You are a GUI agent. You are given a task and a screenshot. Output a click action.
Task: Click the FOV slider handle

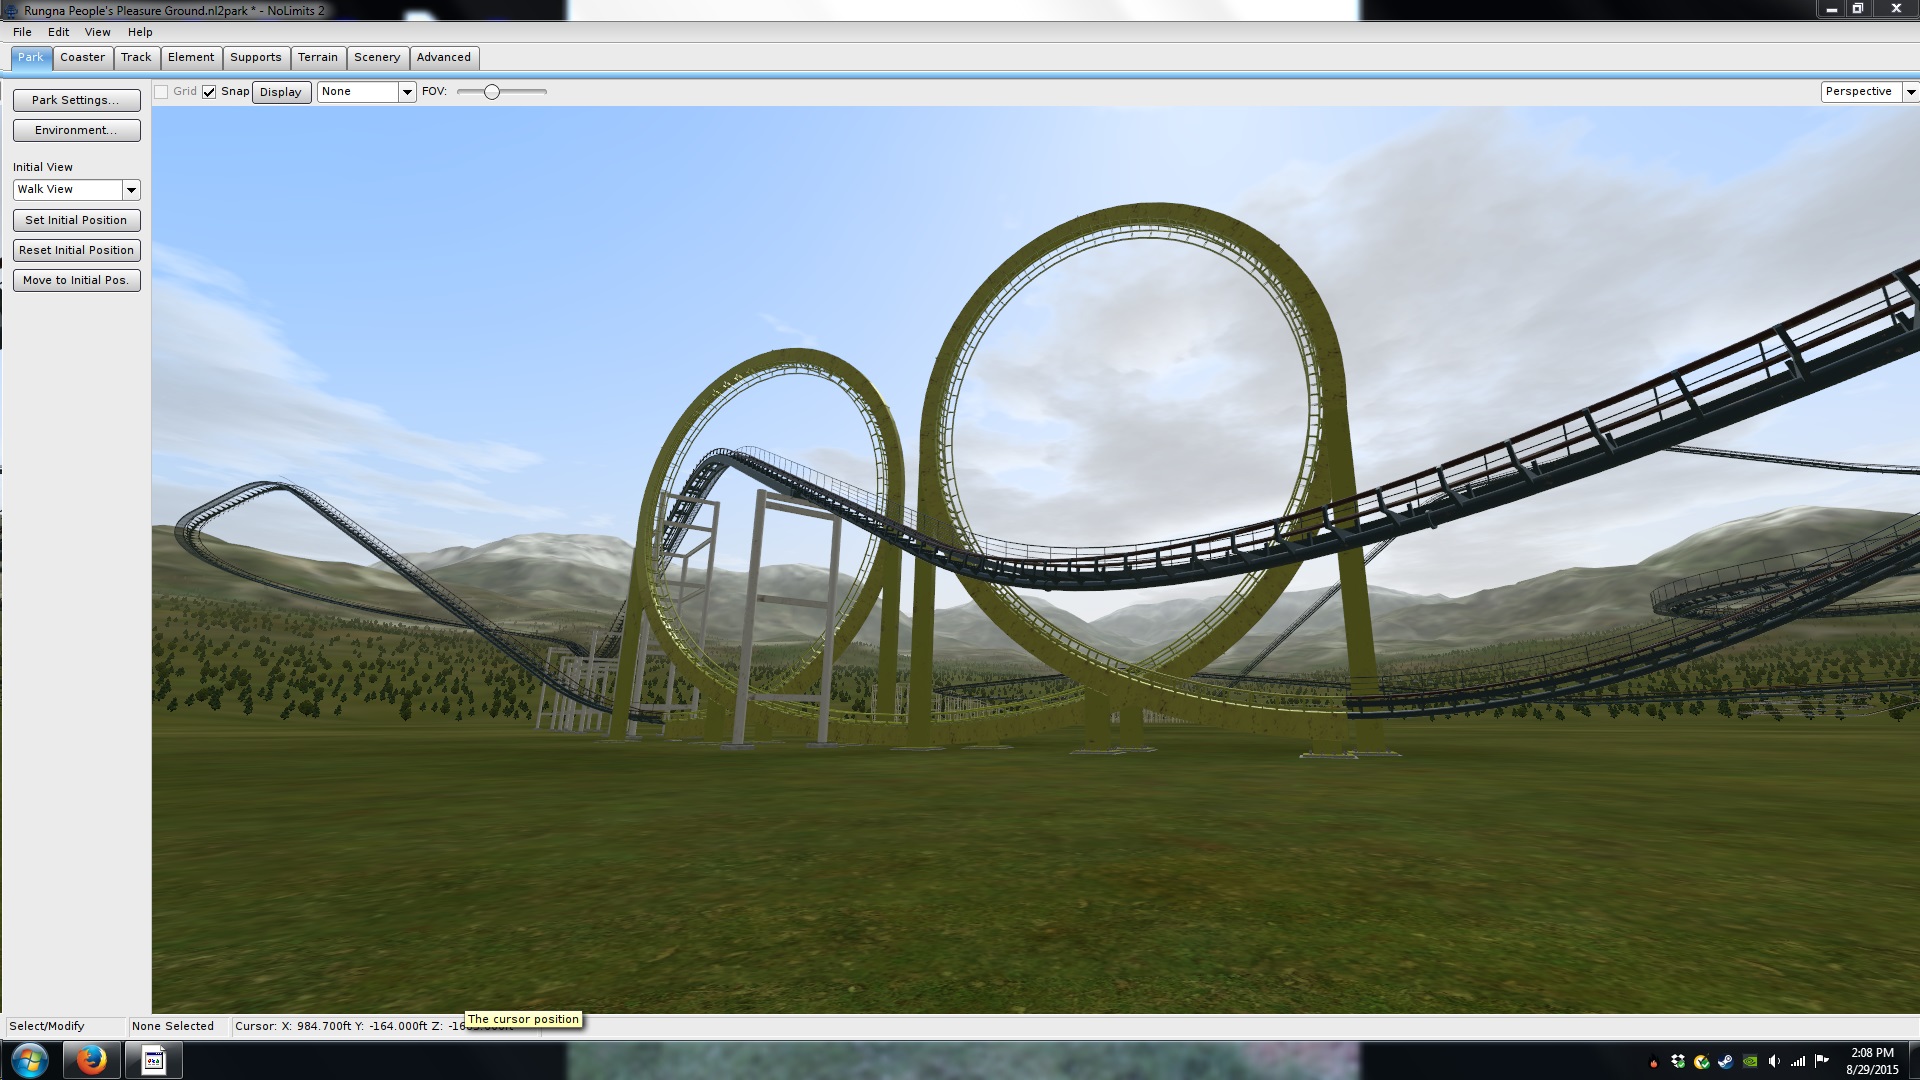[x=491, y=92]
